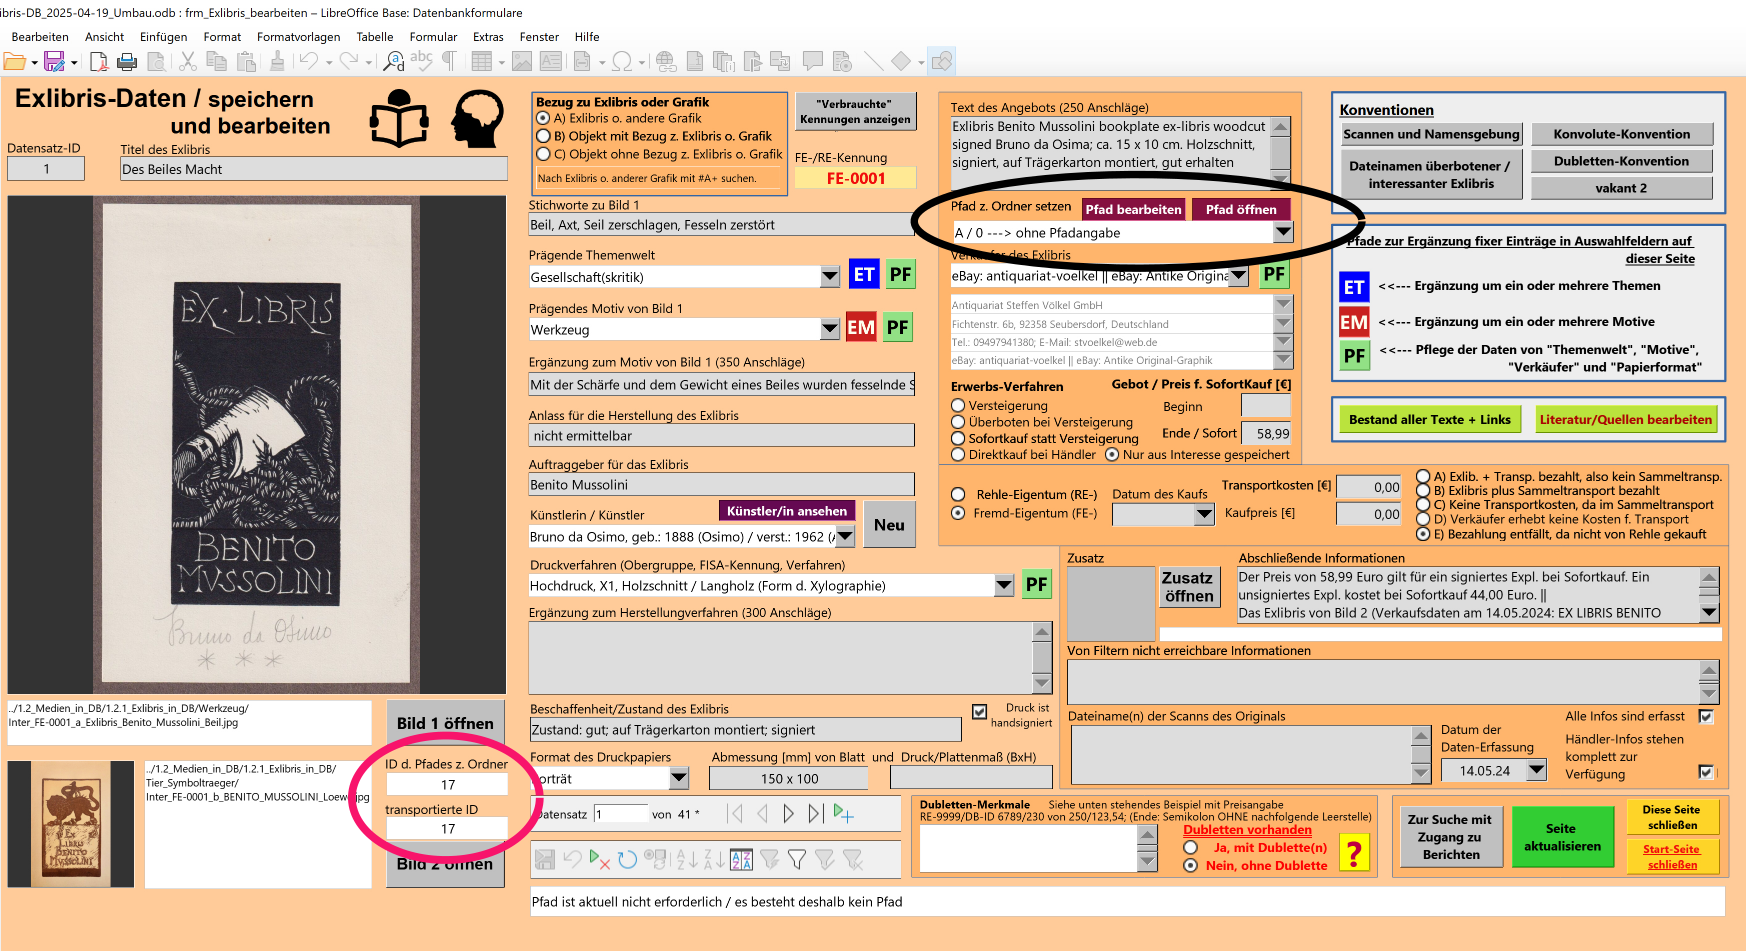
Task: Open Datum des Kaufs date dropdown
Action: coord(1205,514)
